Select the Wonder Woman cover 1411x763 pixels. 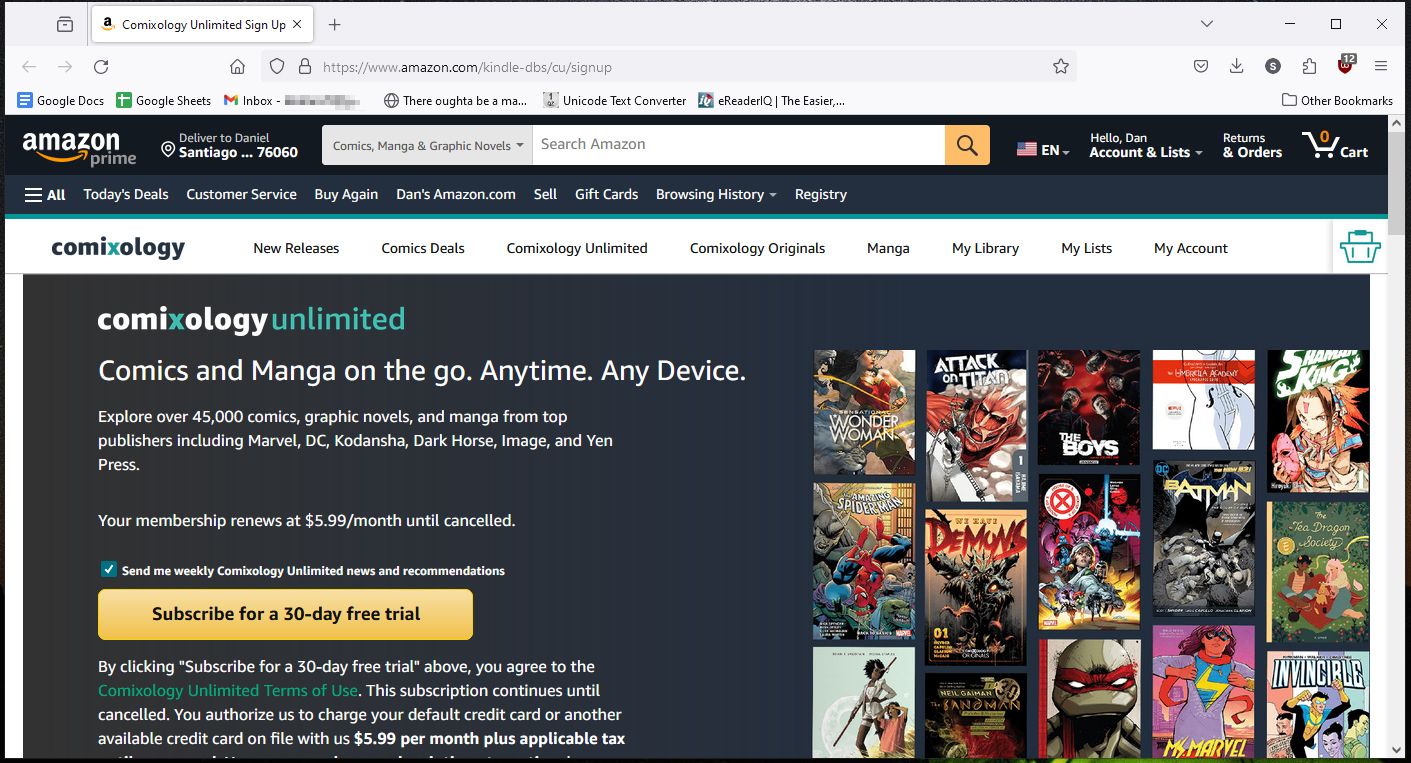[864, 412]
